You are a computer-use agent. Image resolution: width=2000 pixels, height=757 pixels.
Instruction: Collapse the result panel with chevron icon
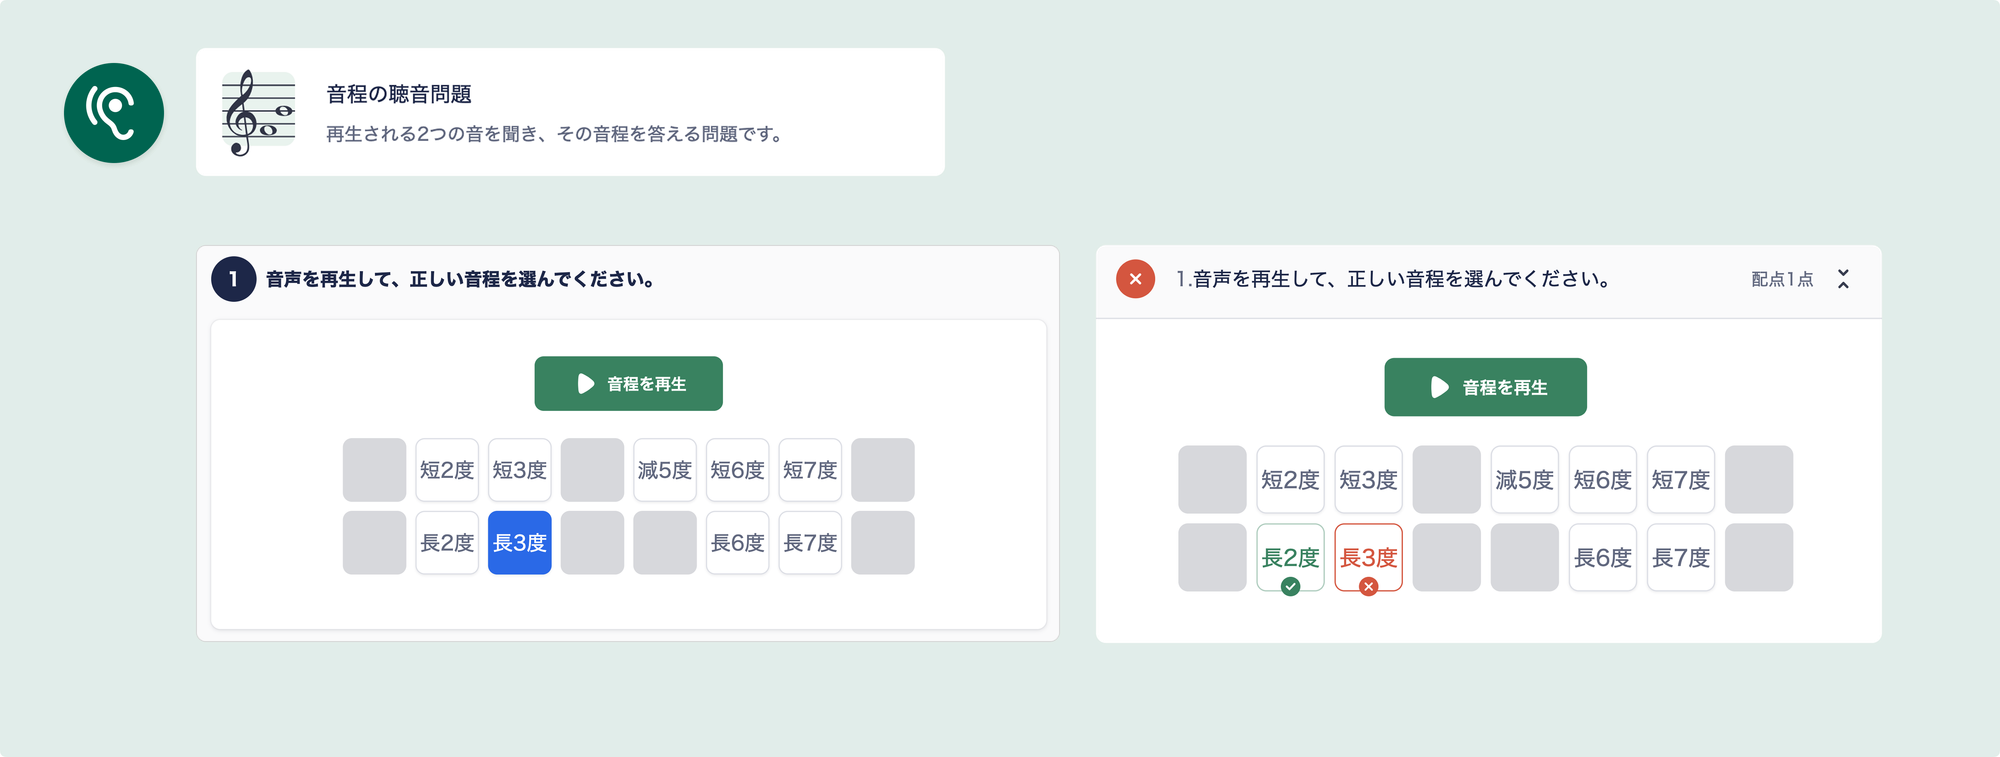click(x=1843, y=279)
